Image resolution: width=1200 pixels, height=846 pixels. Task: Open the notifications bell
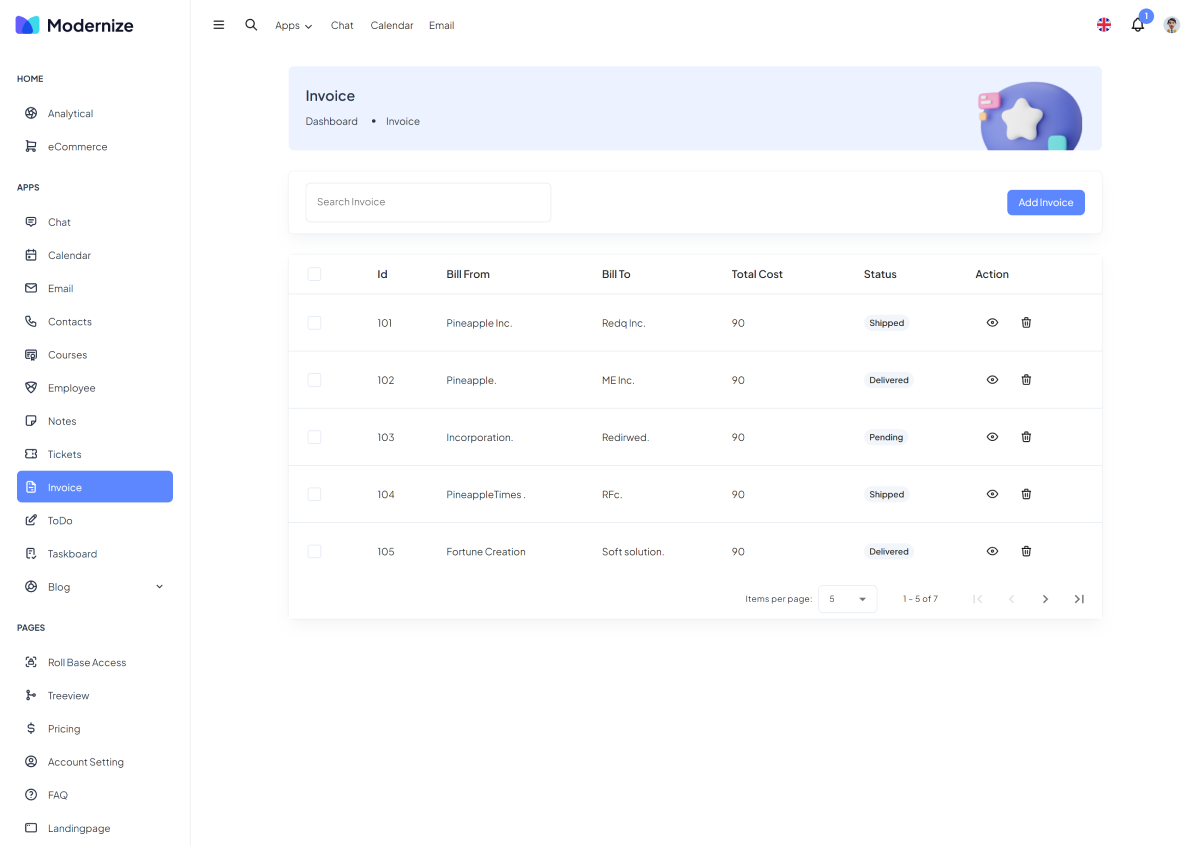[1137, 25]
